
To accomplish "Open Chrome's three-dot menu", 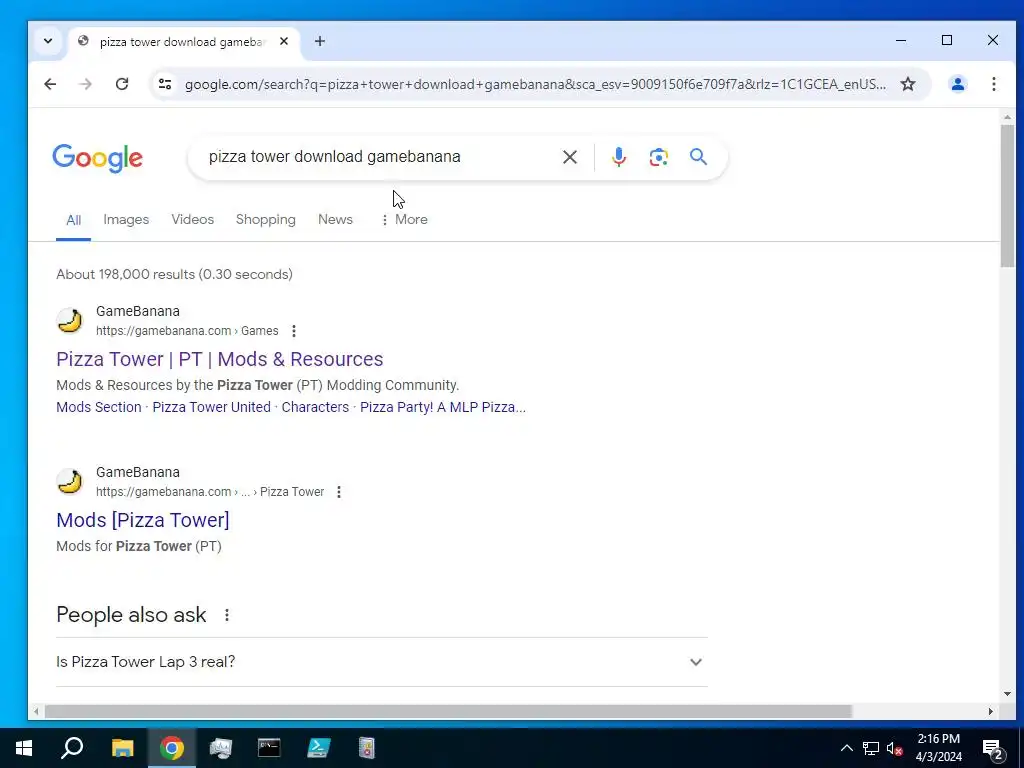I will (993, 84).
